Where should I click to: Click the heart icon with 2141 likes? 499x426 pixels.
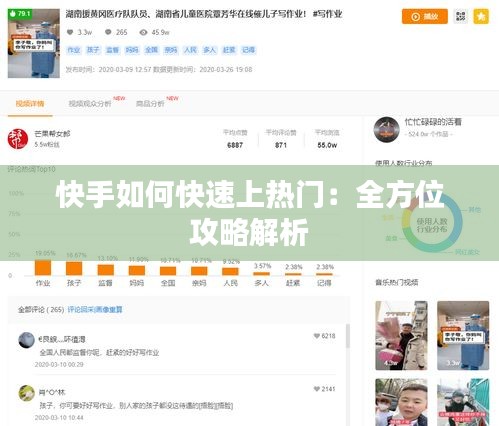(x=317, y=389)
